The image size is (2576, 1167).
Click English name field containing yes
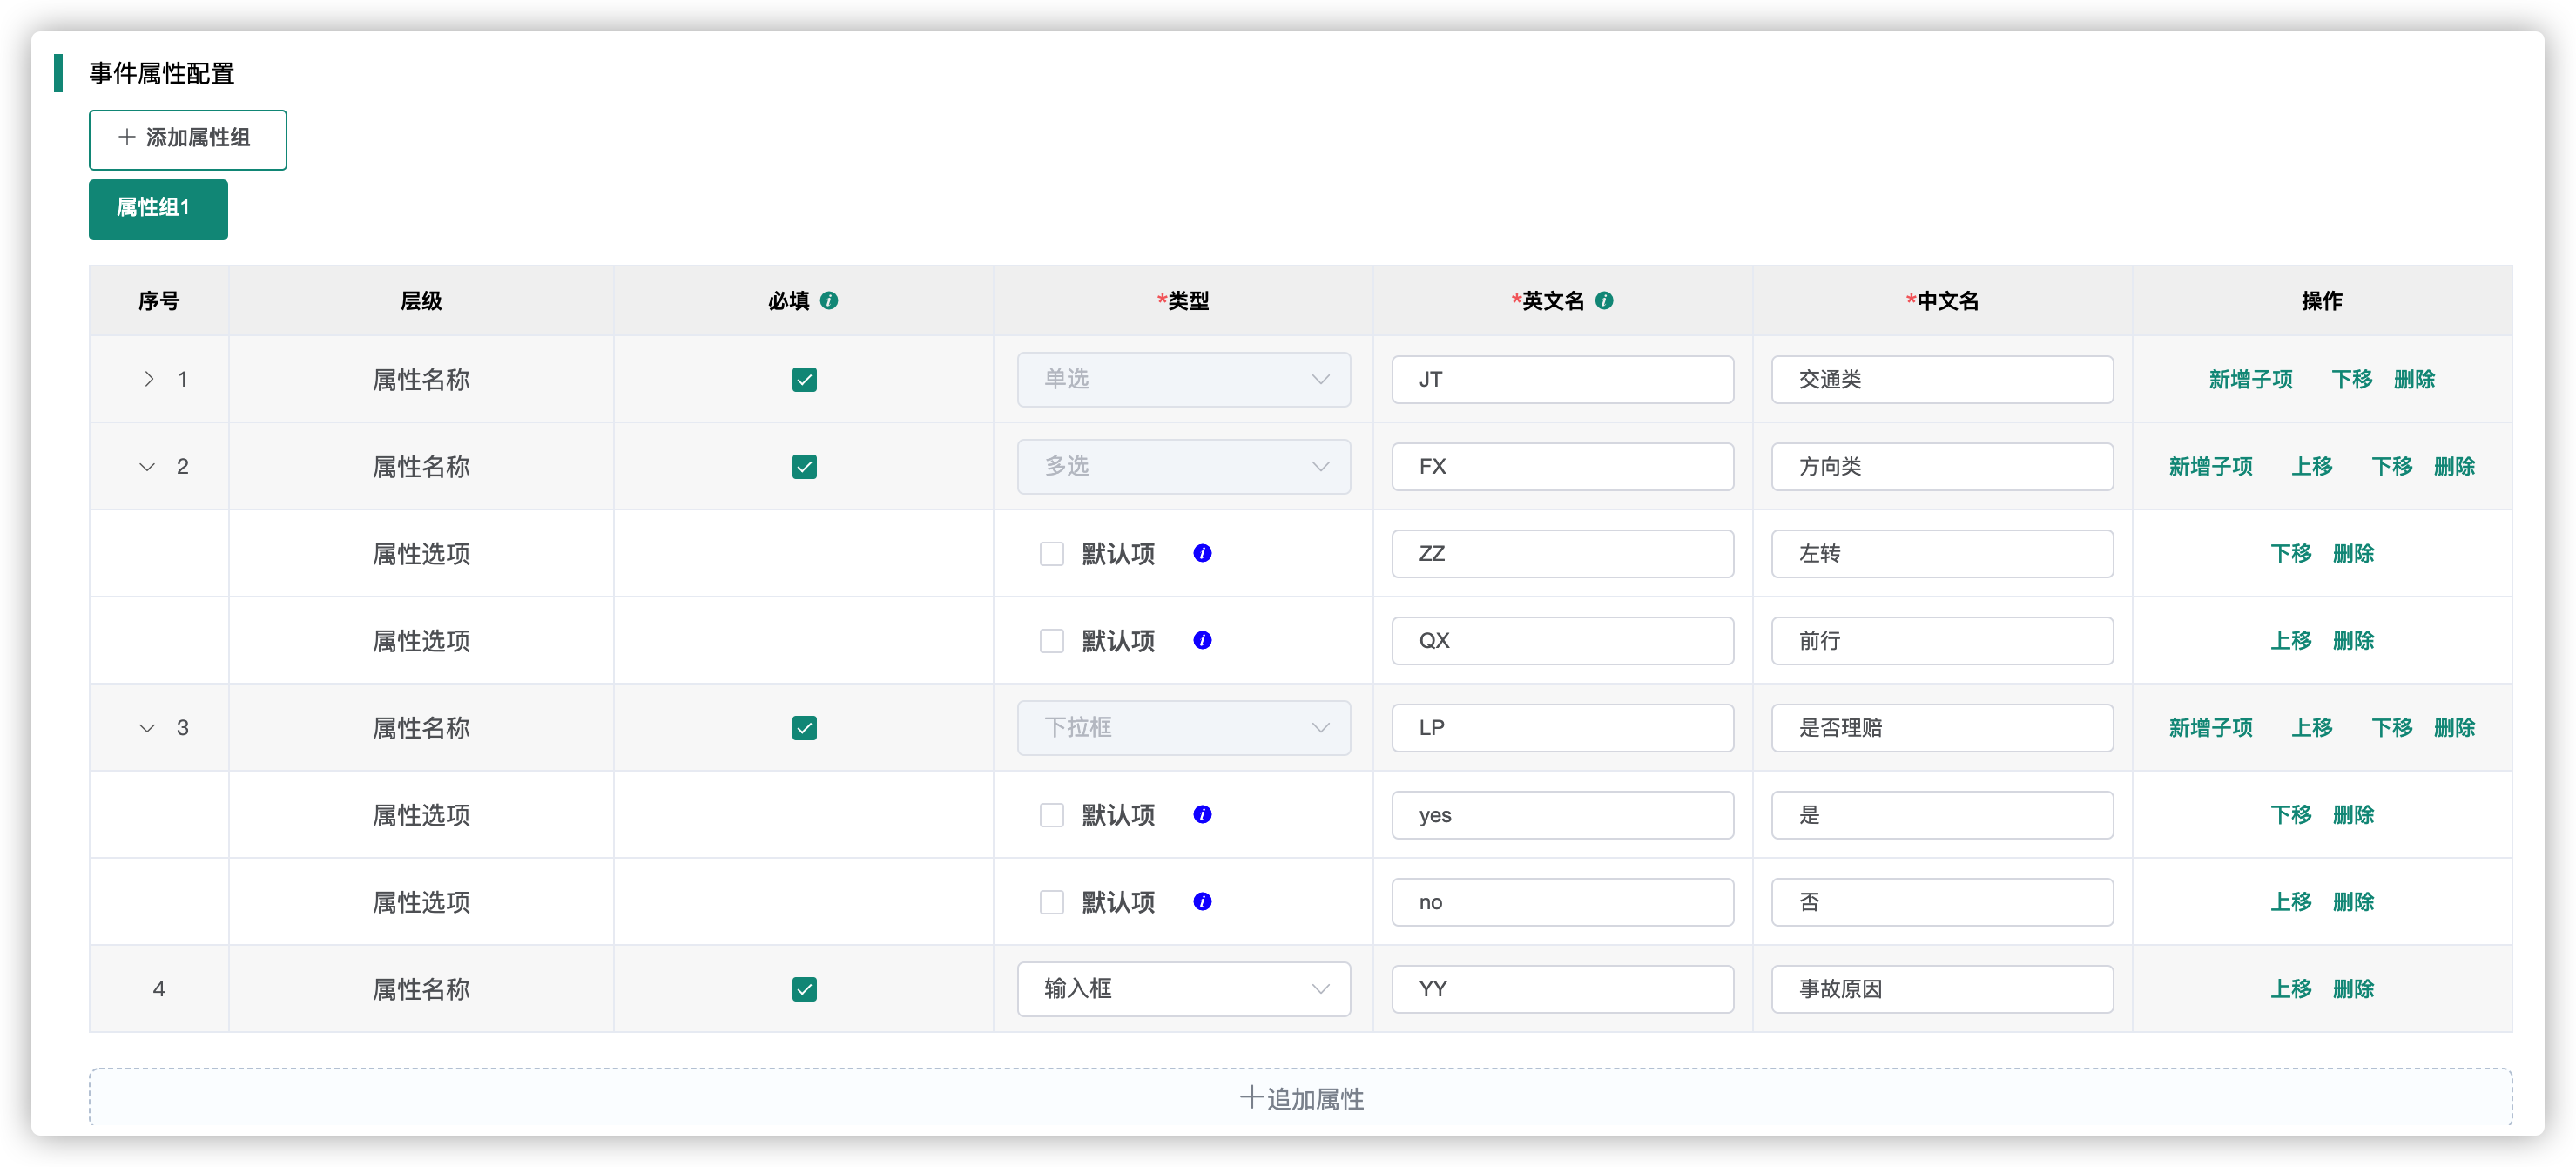[1562, 814]
